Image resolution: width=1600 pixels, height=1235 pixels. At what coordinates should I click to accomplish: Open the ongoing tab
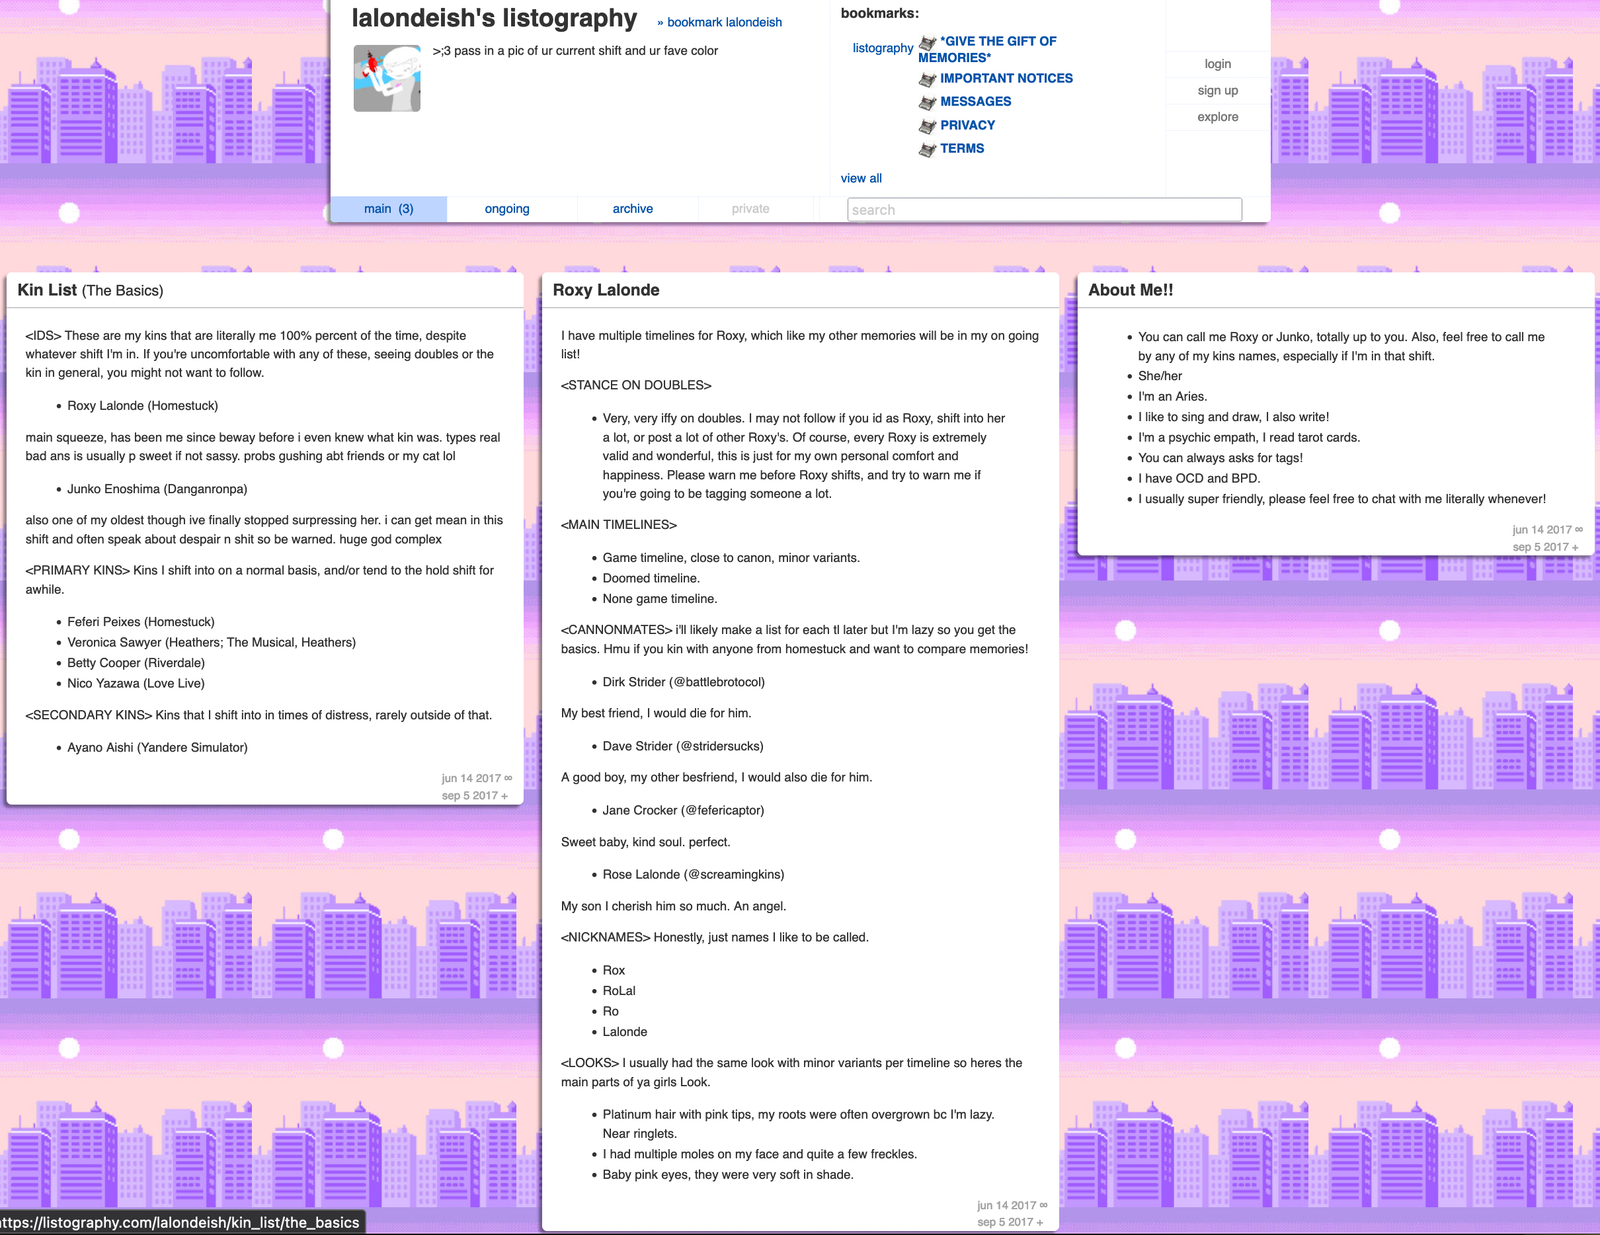click(x=507, y=209)
